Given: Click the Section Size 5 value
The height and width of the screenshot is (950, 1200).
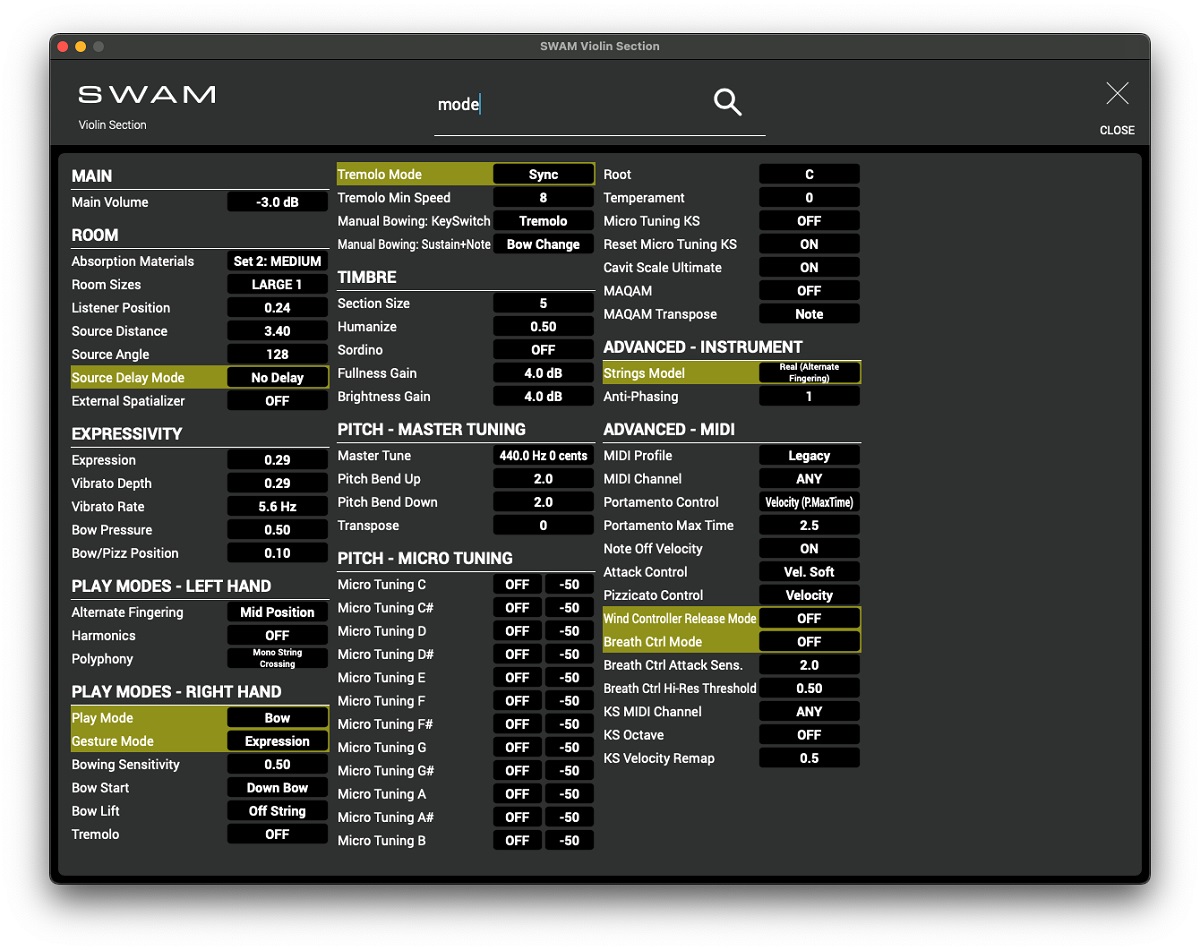Looking at the screenshot, I should [543, 303].
